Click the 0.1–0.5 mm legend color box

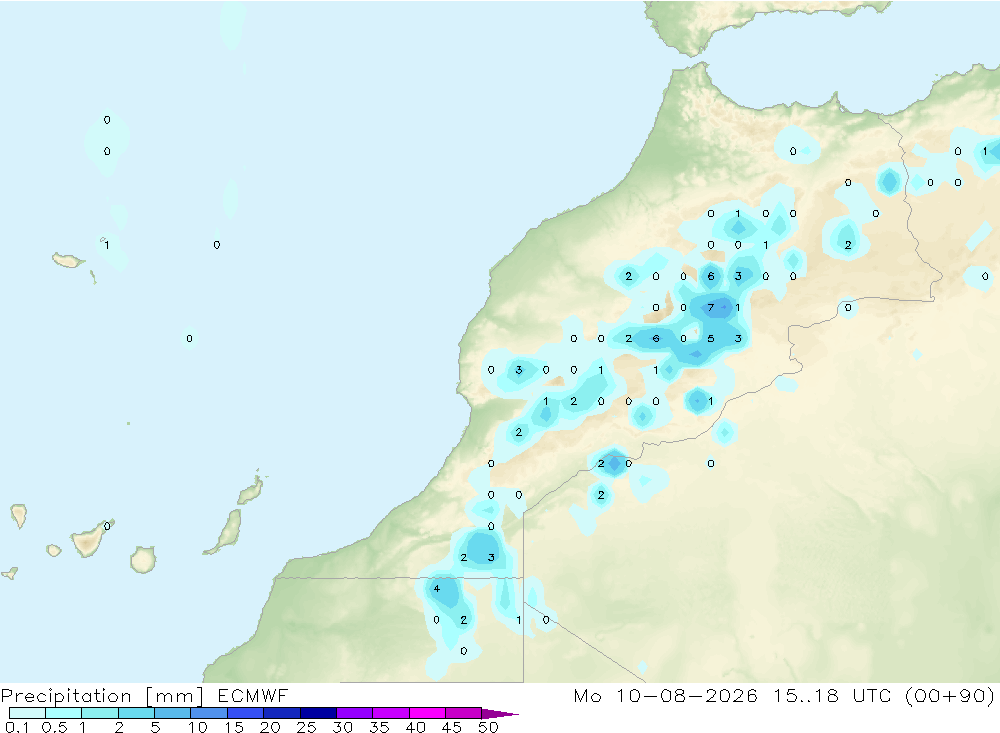tap(27, 713)
